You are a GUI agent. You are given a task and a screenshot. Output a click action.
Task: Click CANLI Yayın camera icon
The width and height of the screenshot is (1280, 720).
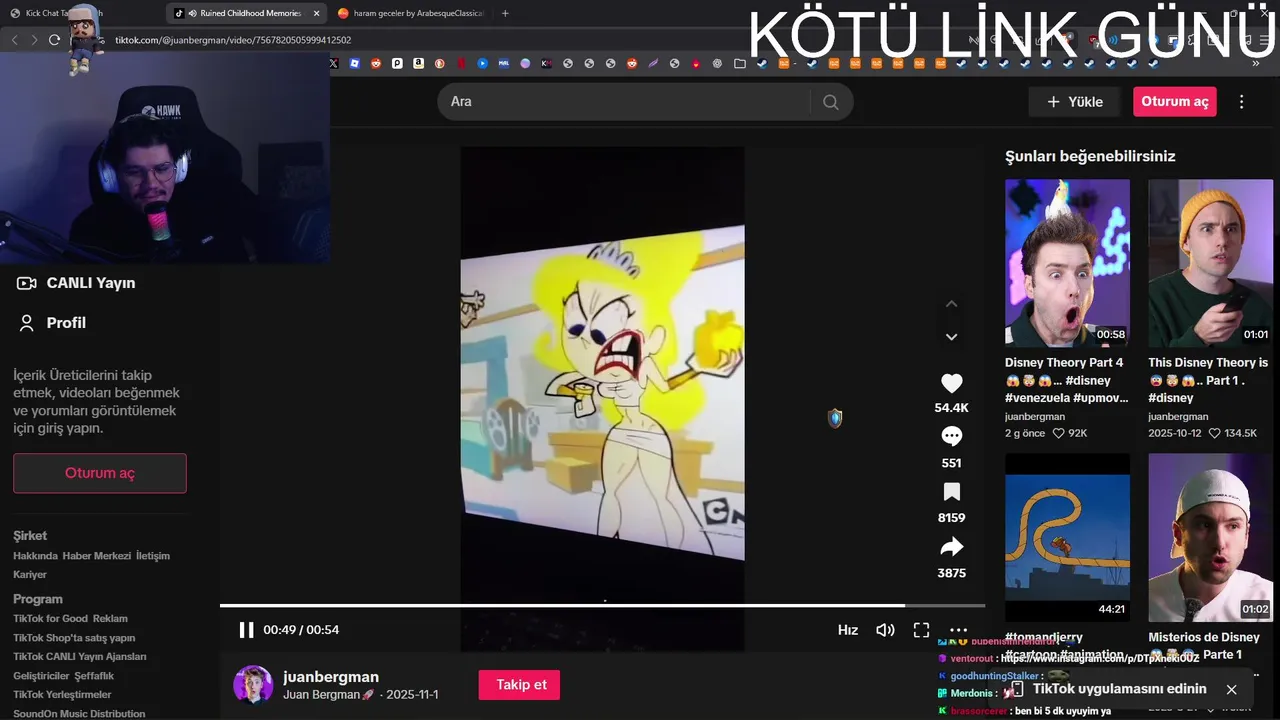(x=27, y=283)
